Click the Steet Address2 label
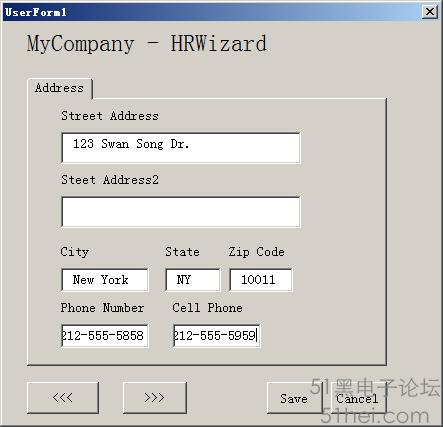The width and height of the screenshot is (443, 427). pyautogui.click(x=110, y=180)
